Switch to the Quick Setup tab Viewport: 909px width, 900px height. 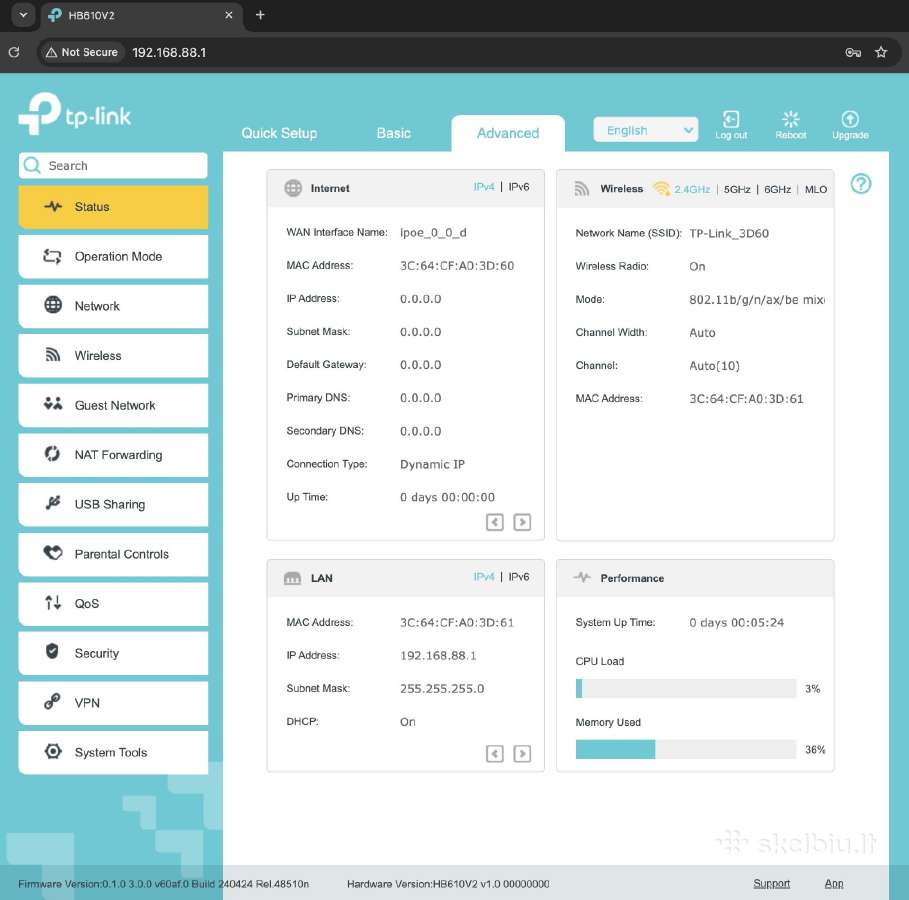click(279, 133)
